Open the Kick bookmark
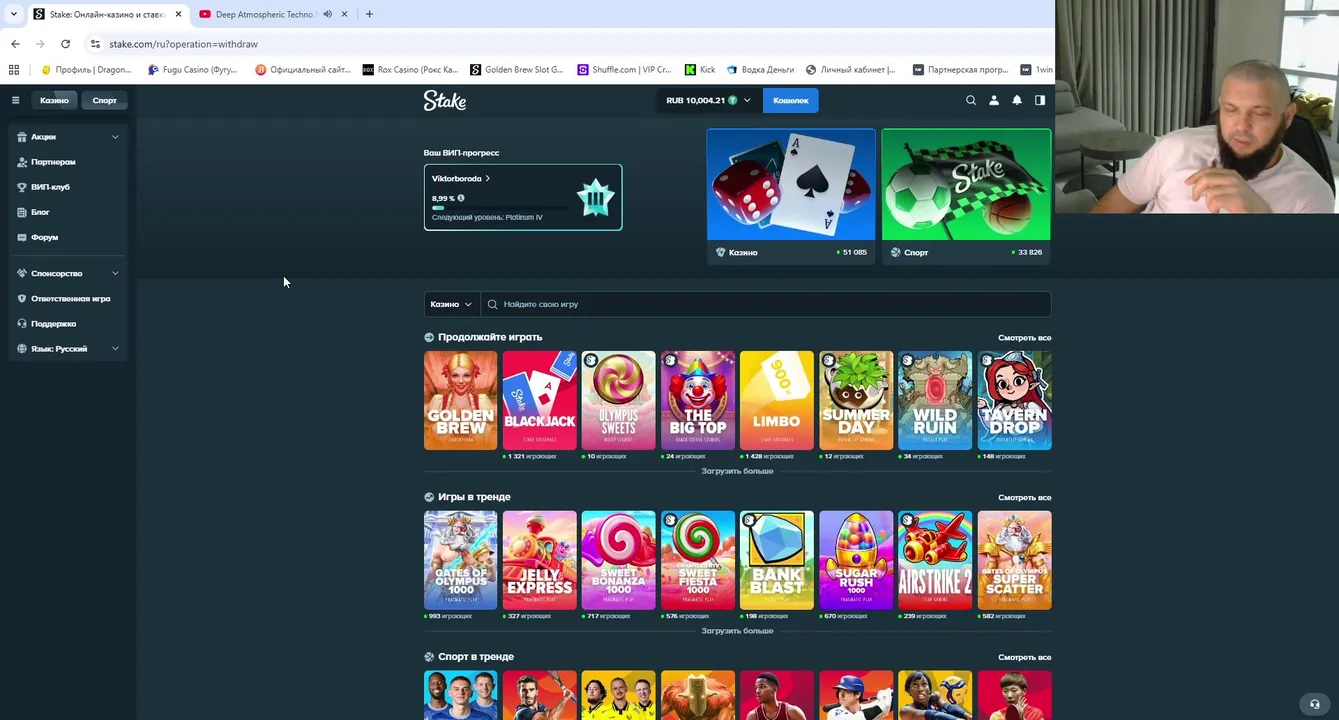Viewport: 1339px width, 720px height. tap(700, 70)
